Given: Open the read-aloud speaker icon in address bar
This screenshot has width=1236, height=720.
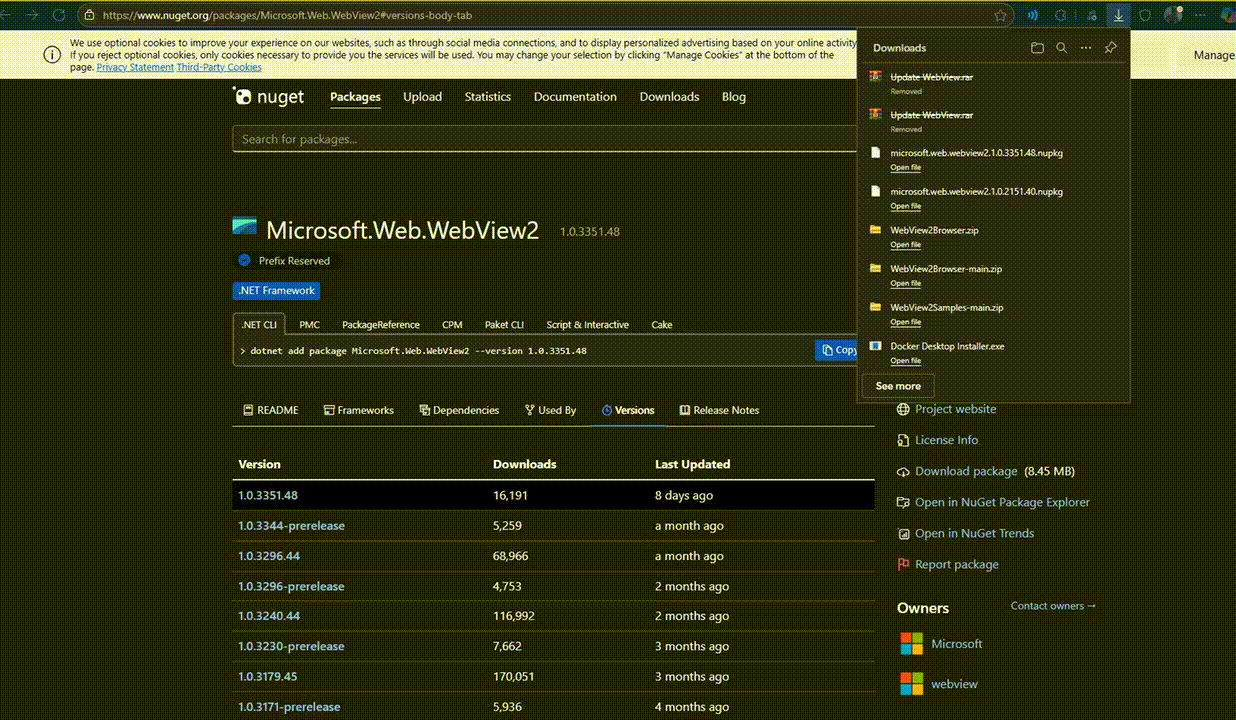Looking at the screenshot, I should [x=1032, y=15].
